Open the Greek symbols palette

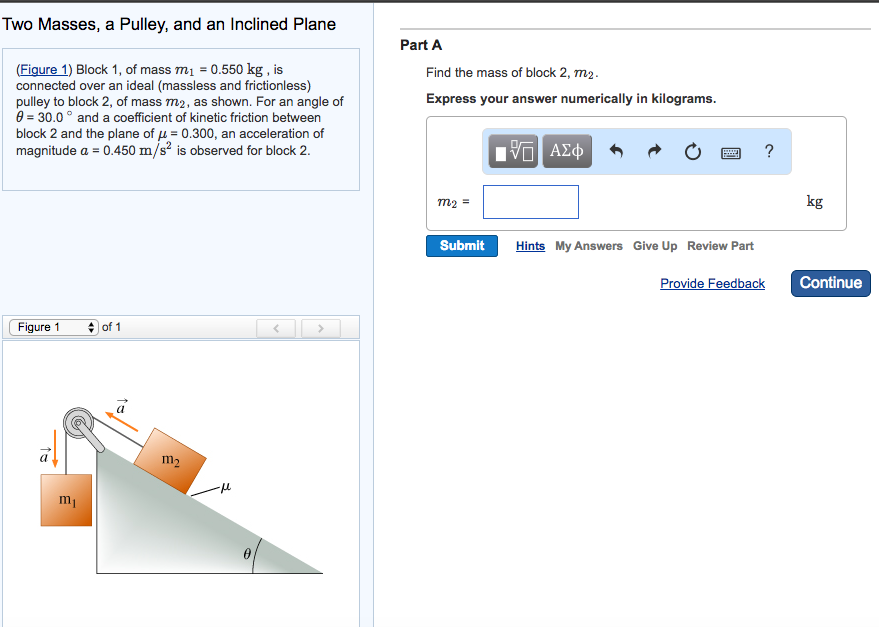(x=566, y=152)
